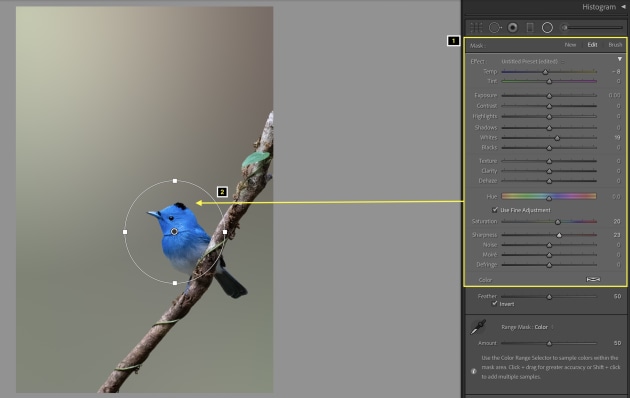Click the Shadows slider handle
Image resolution: width=630 pixels, height=398 pixels.
click(x=549, y=128)
